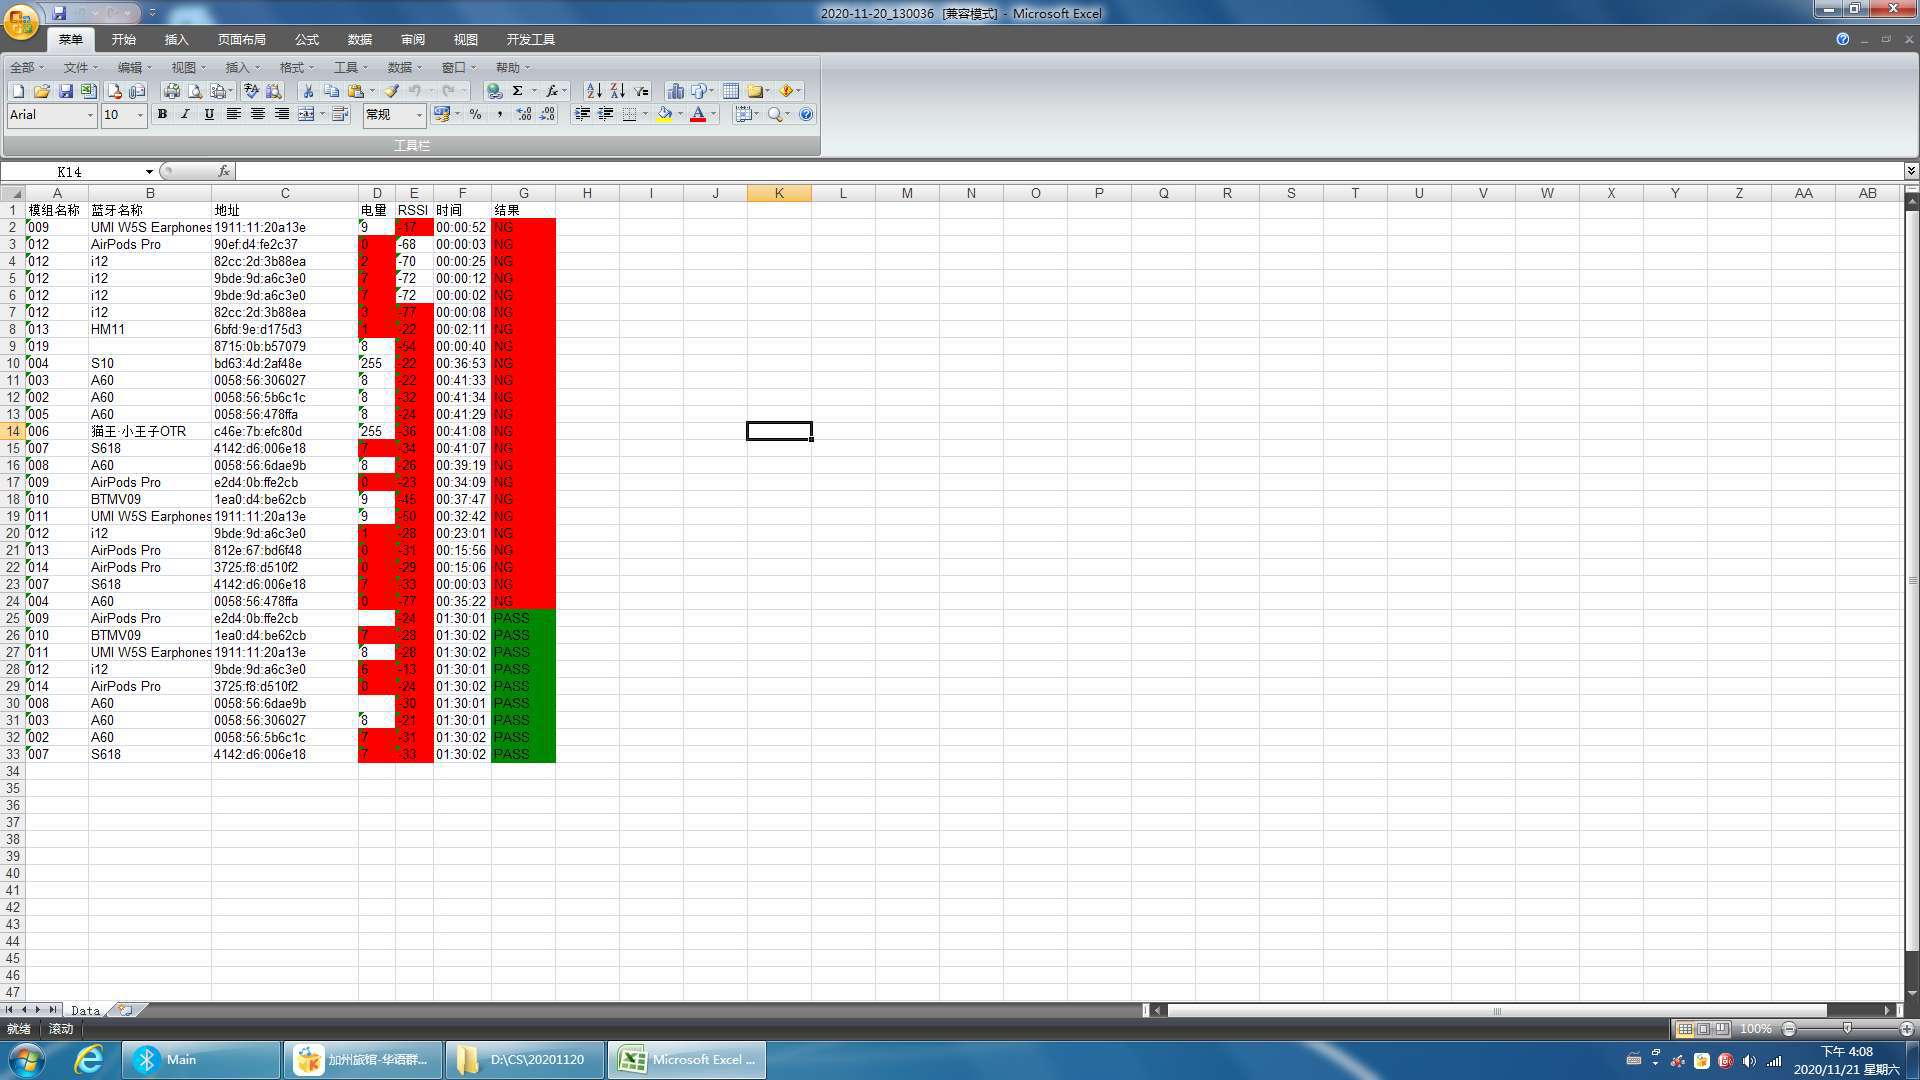The image size is (1920, 1080).
Task: Expand the 常规 number format dropdown
Action: (x=419, y=115)
